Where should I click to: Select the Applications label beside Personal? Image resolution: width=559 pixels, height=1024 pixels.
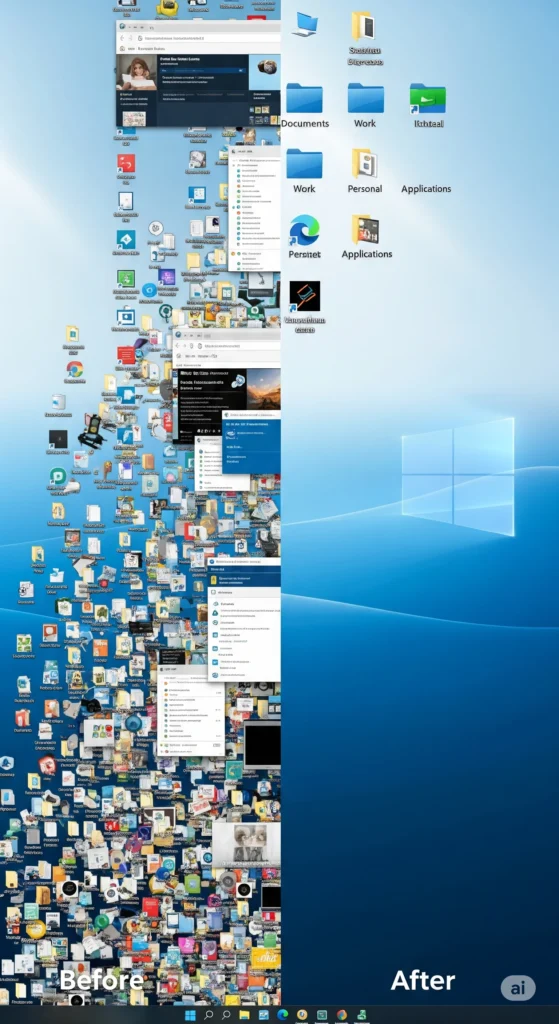tap(426, 189)
